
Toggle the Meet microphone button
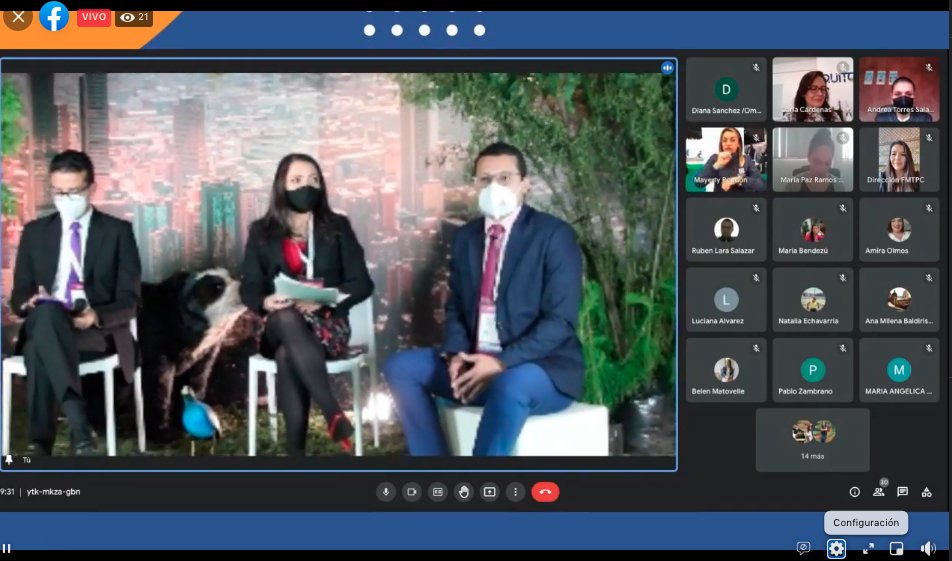click(386, 492)
